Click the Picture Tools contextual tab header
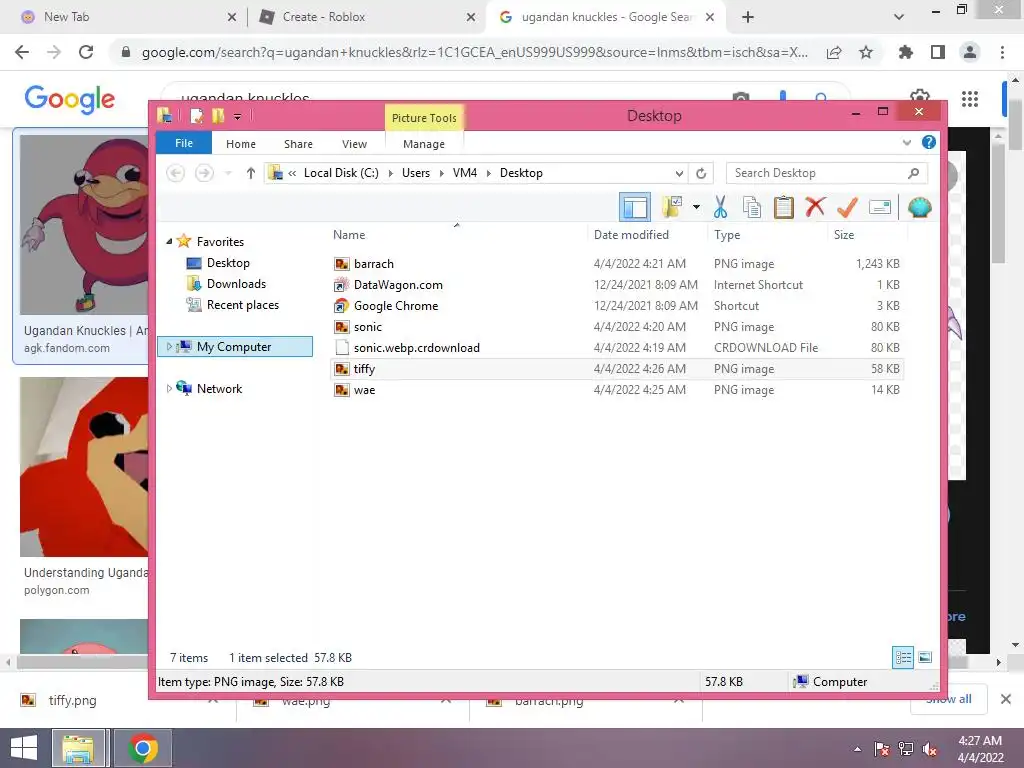The height and width of the screenshot is (768, 1024). [x=424, y=118]
